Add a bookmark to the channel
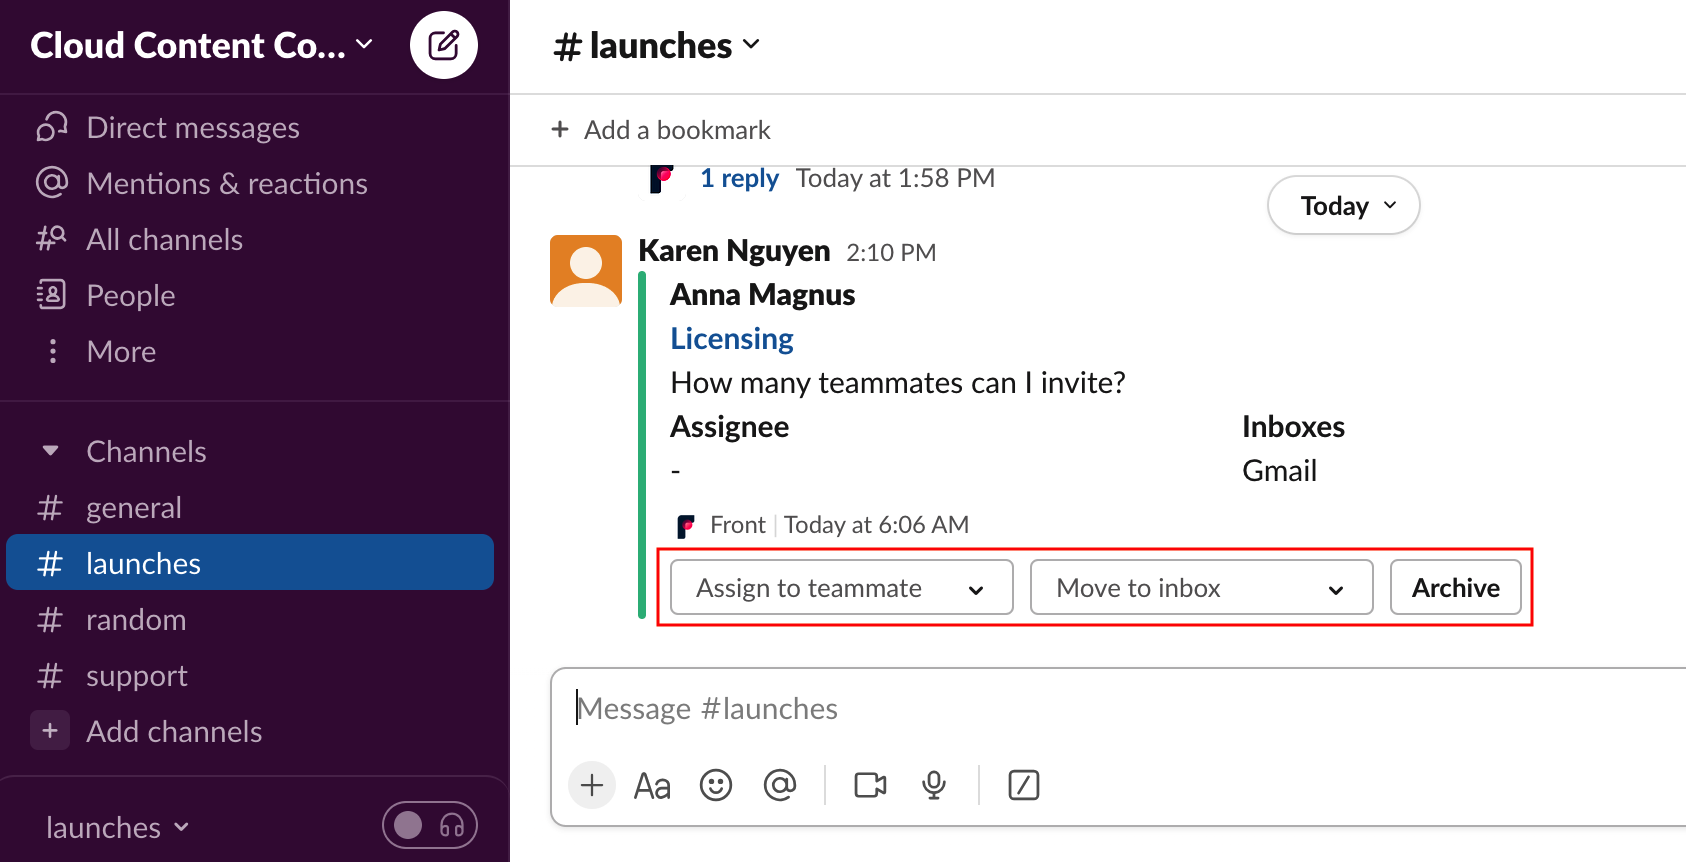 point(661,130)
